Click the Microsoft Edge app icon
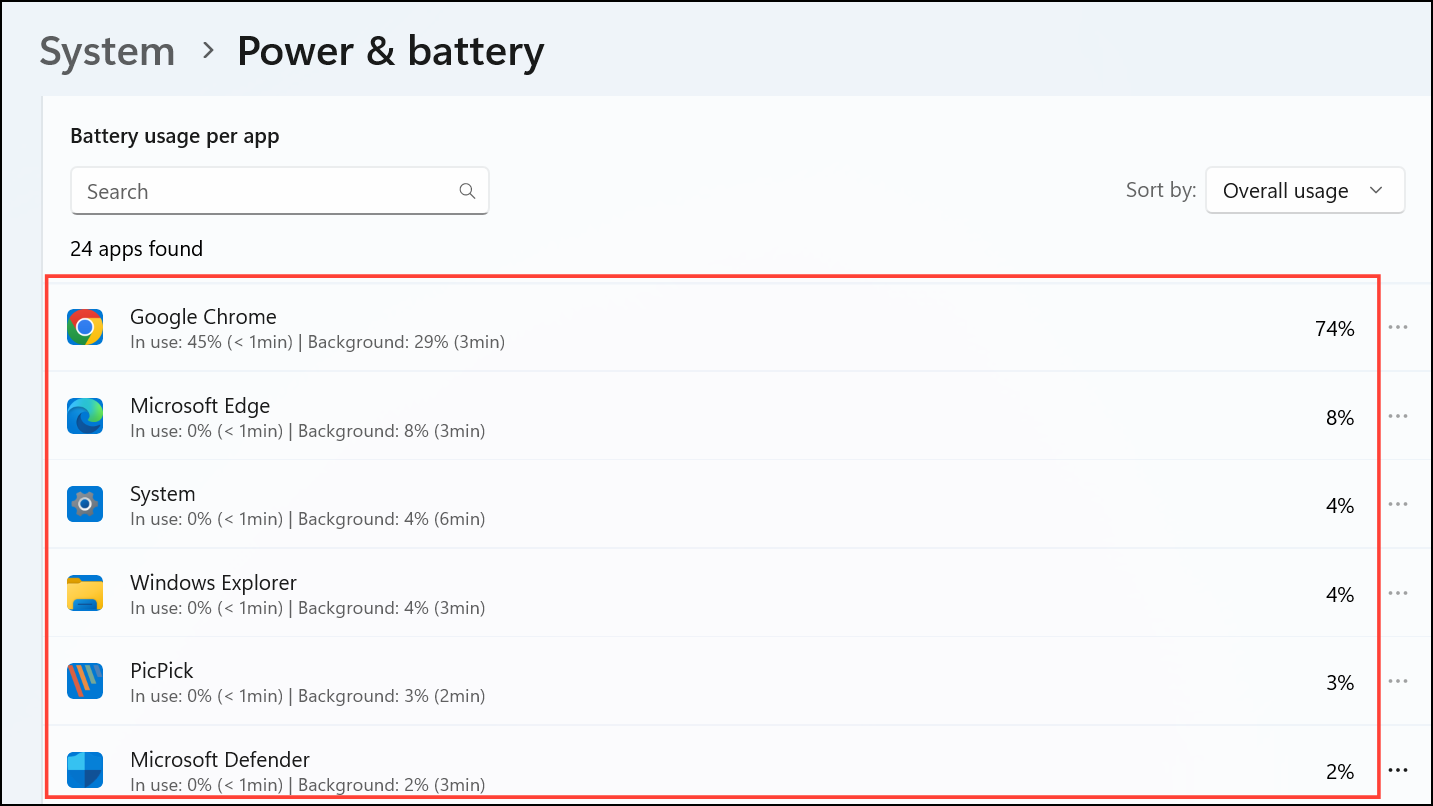This screenshot has height=806, width=1433. [85, 416]
